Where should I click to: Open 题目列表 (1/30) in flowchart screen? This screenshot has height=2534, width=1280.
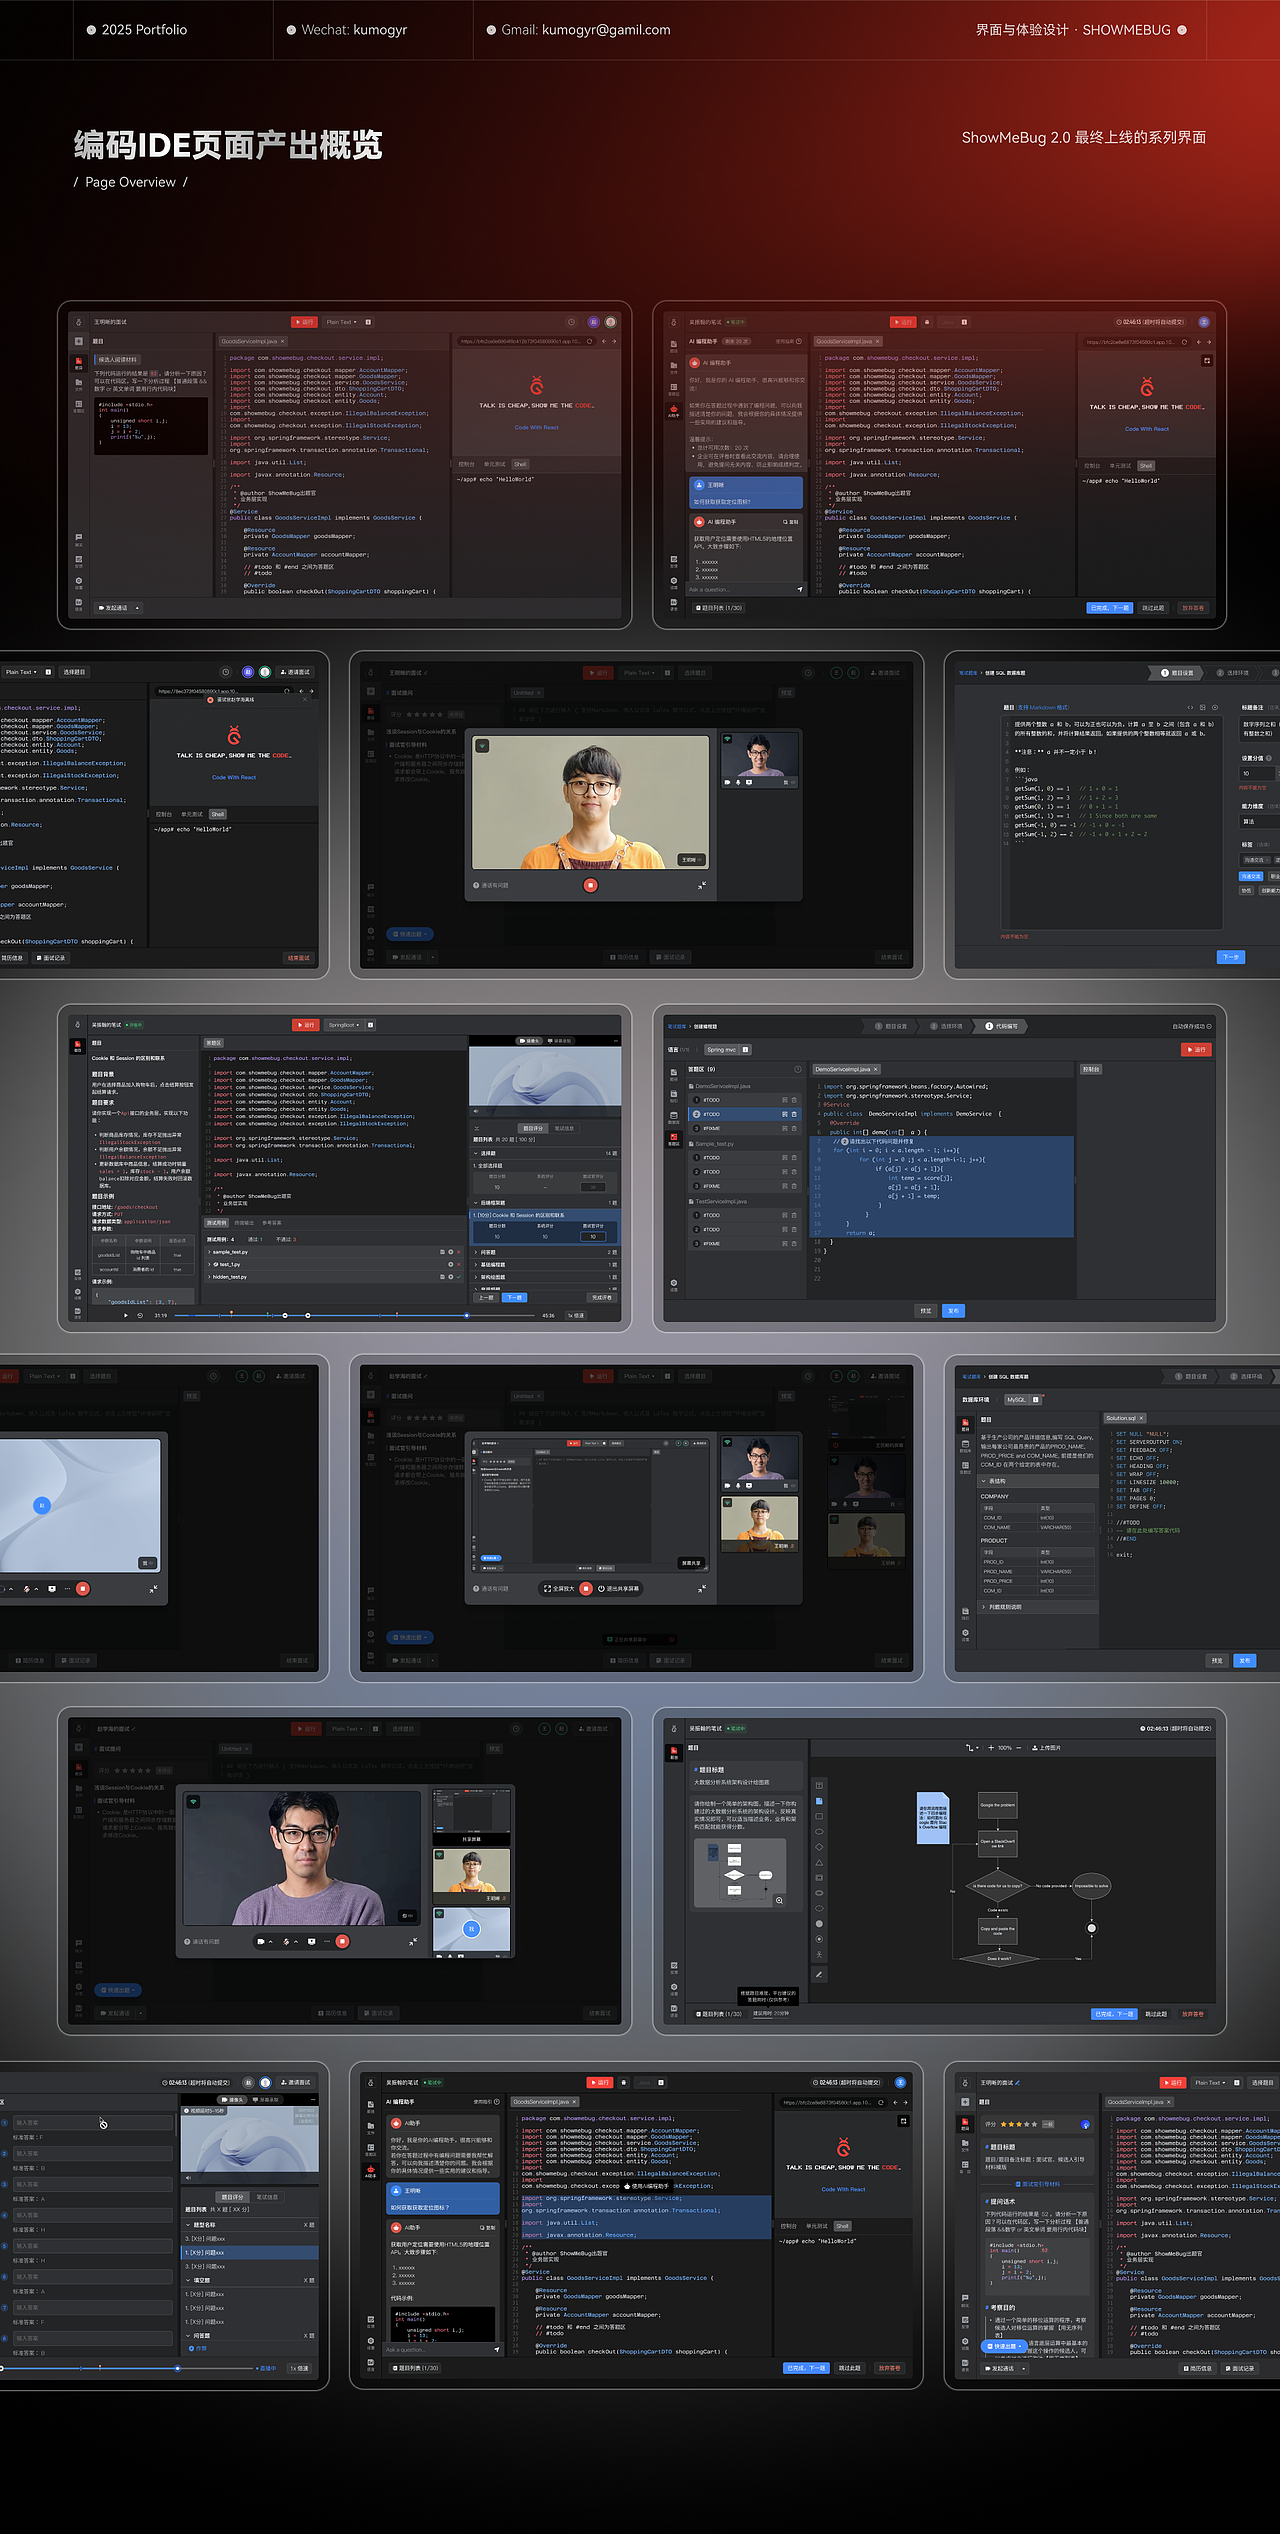[719, 2014]
